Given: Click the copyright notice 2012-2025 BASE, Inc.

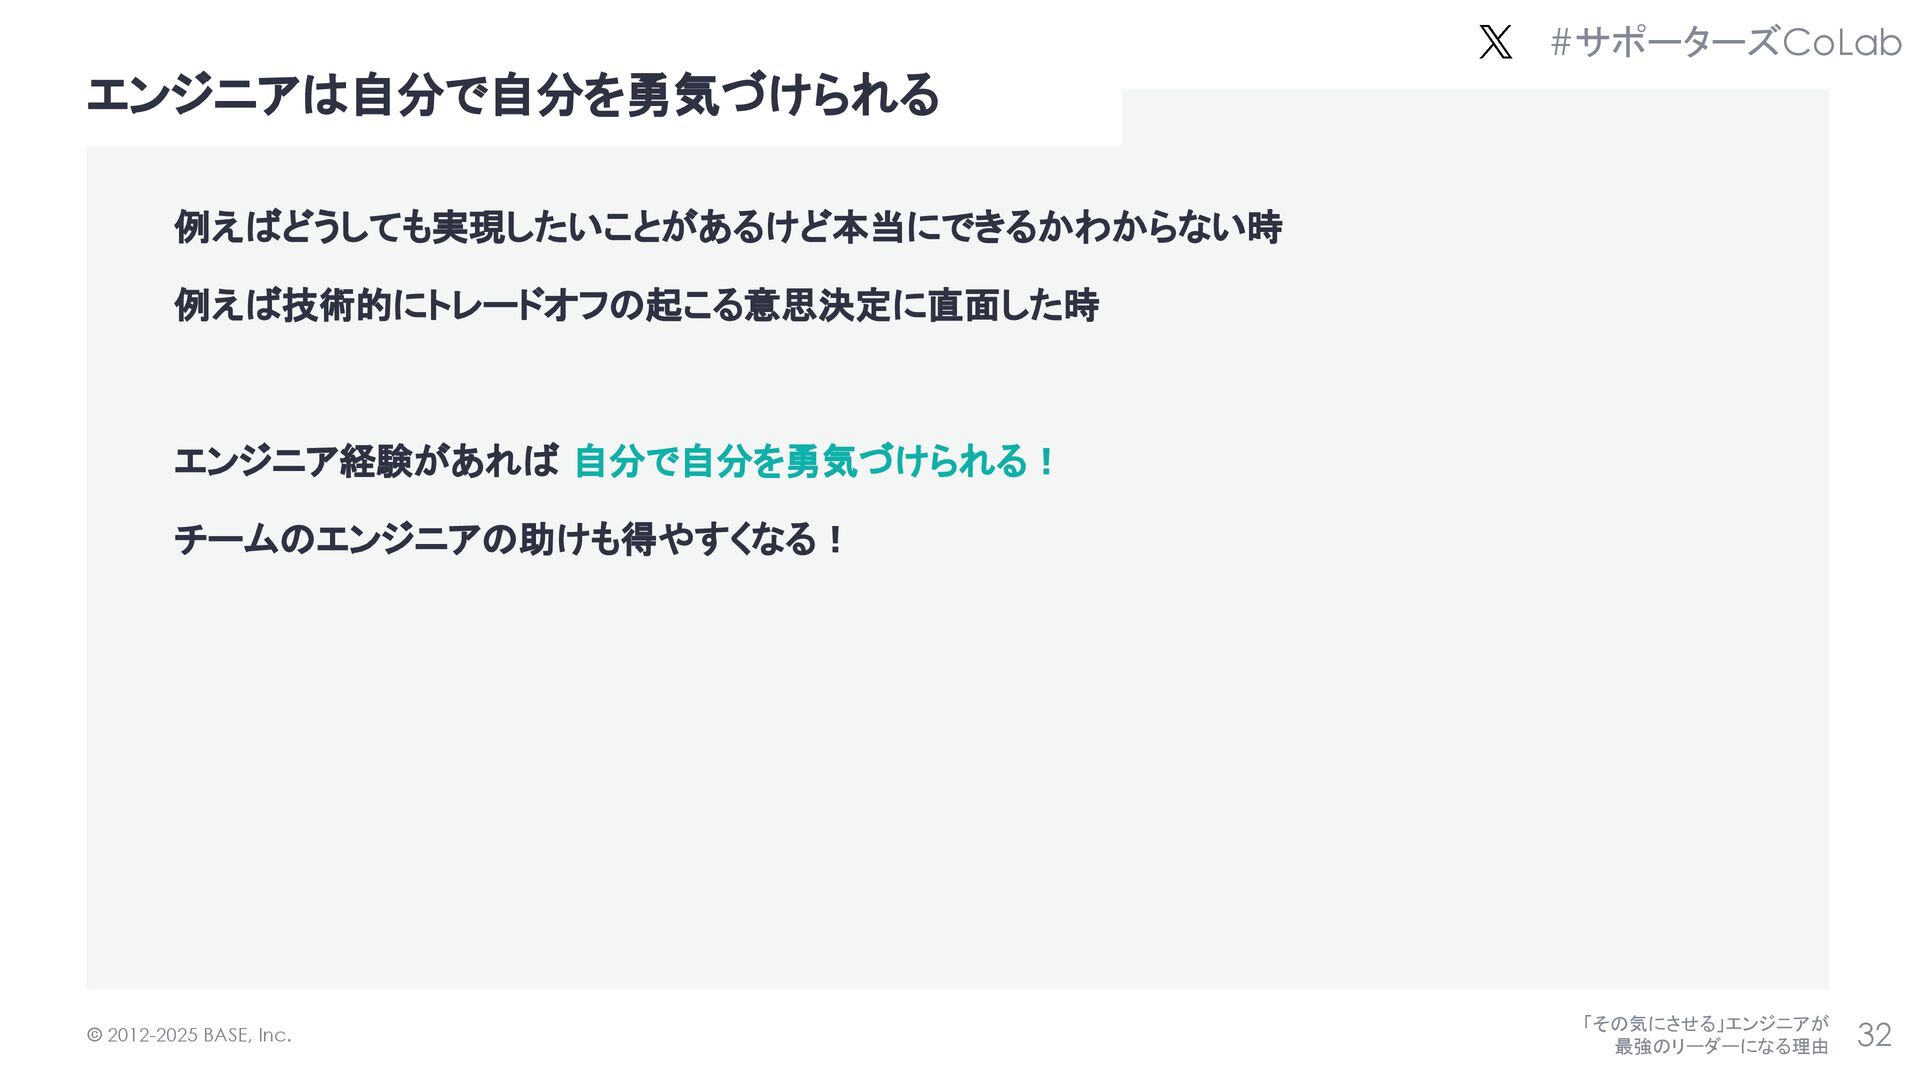Looking at the screenshot, I should pyautogui.click(x=189, y=1035).
